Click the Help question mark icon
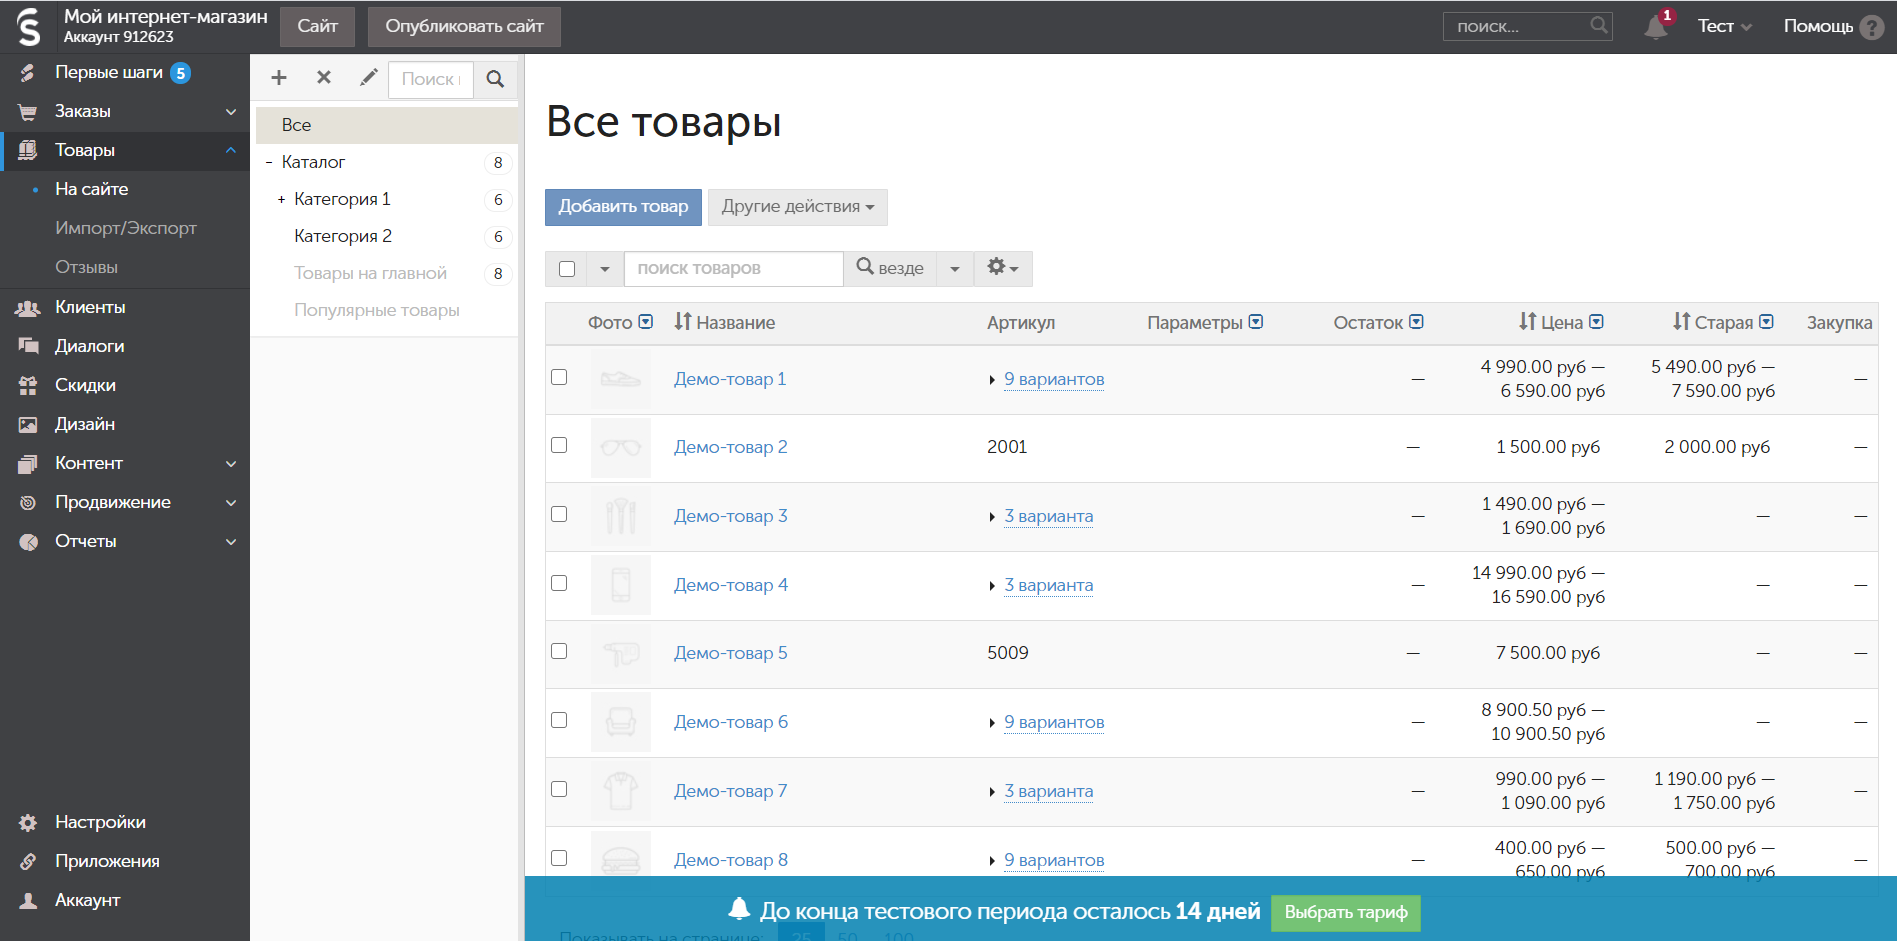This screenshot has width=1897, height=941. [x=1871, y=27]
